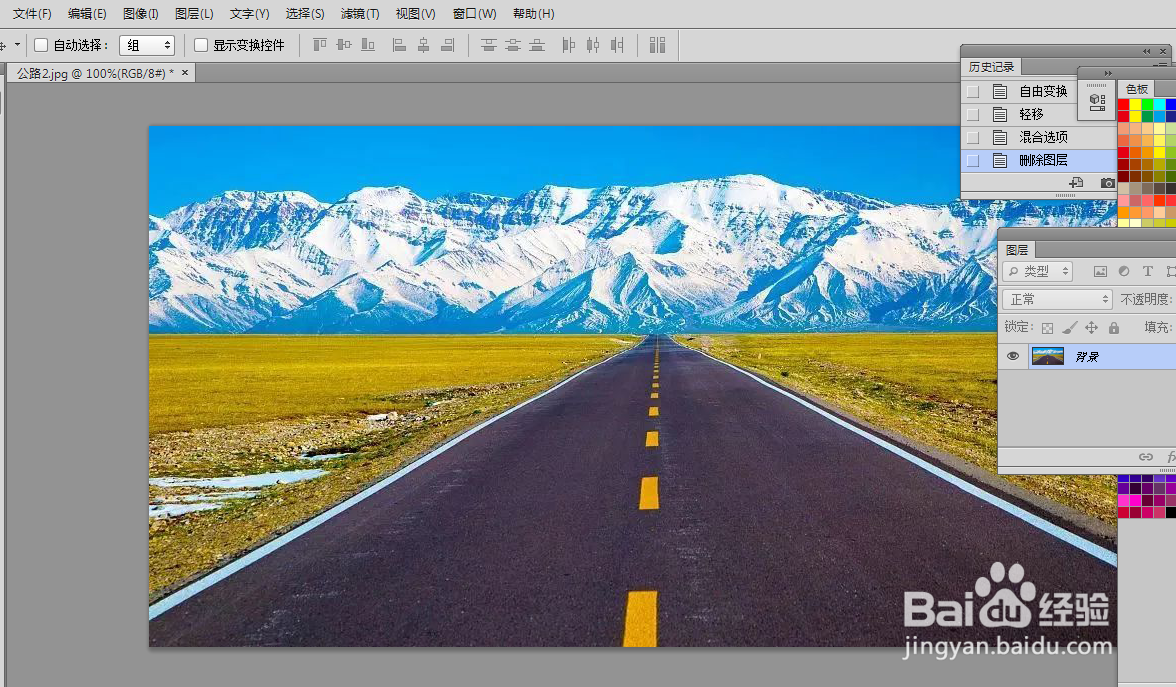
Task: Click the distribute horizontal centers icon
Action: click(x=593, y=45)
